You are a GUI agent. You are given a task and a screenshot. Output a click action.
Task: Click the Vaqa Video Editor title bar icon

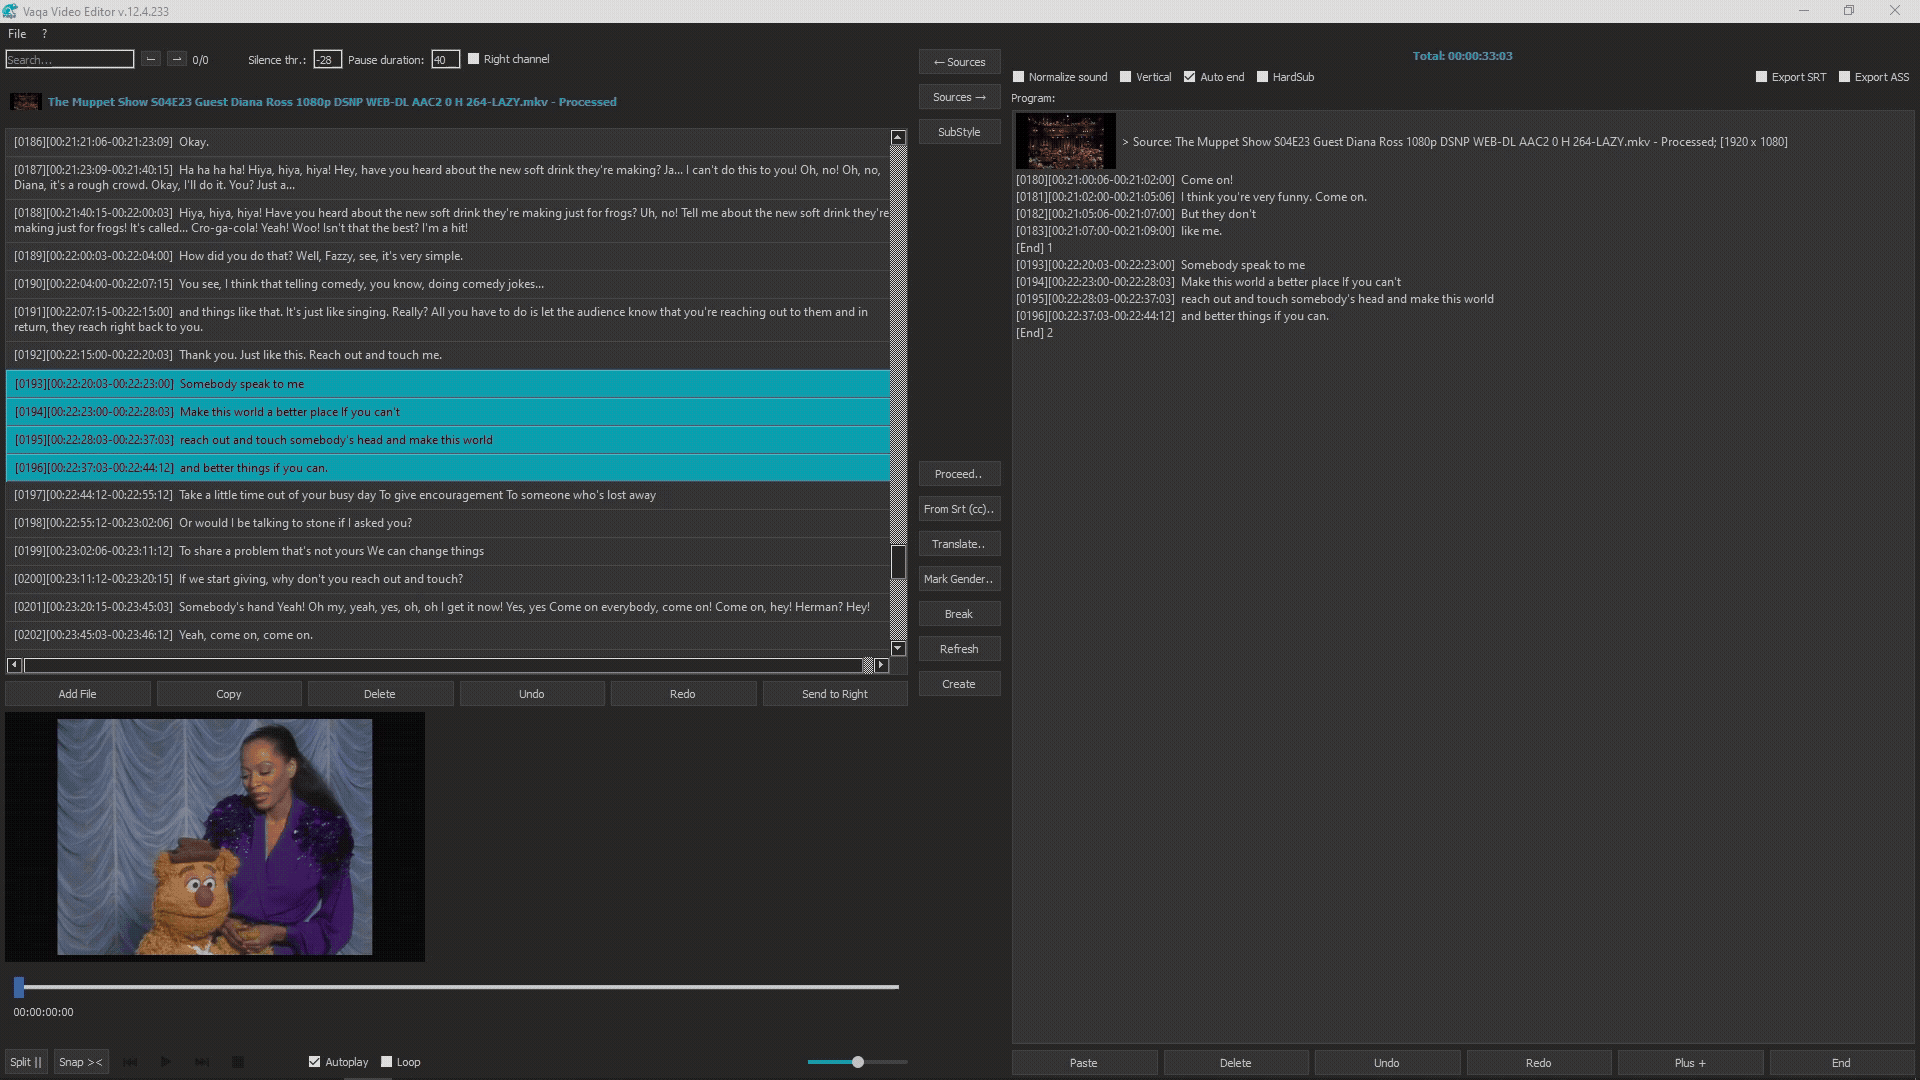11,10
